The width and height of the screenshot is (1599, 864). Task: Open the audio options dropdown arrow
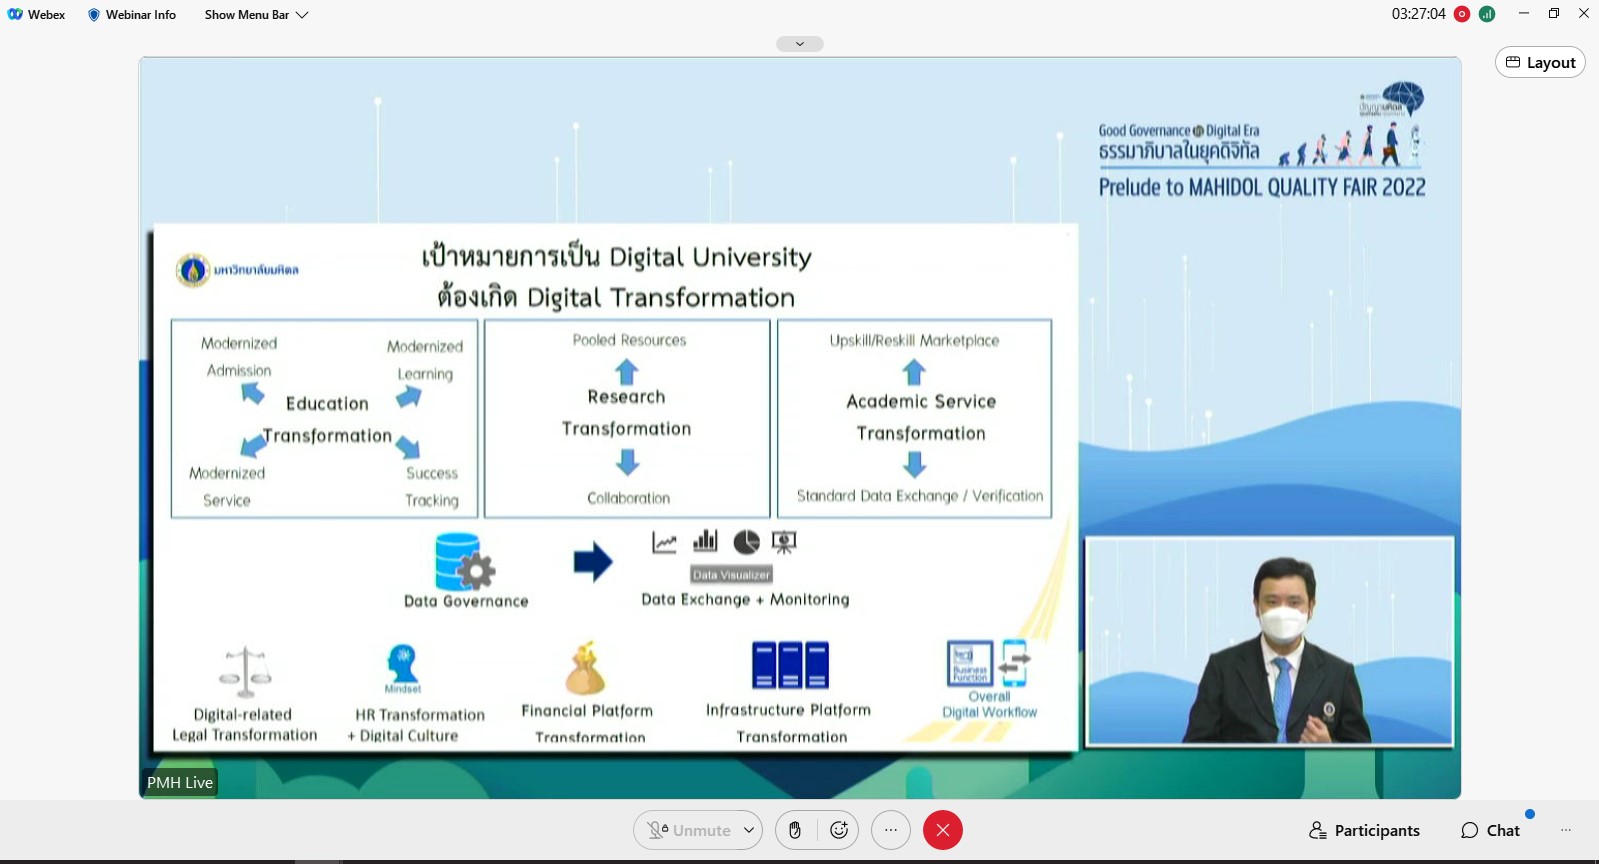(x=748, y=830)
